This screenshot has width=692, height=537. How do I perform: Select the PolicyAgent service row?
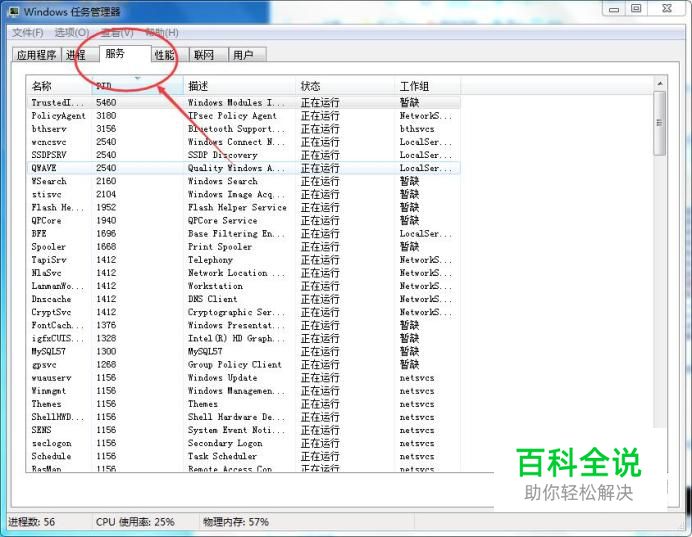click(243, 116)
